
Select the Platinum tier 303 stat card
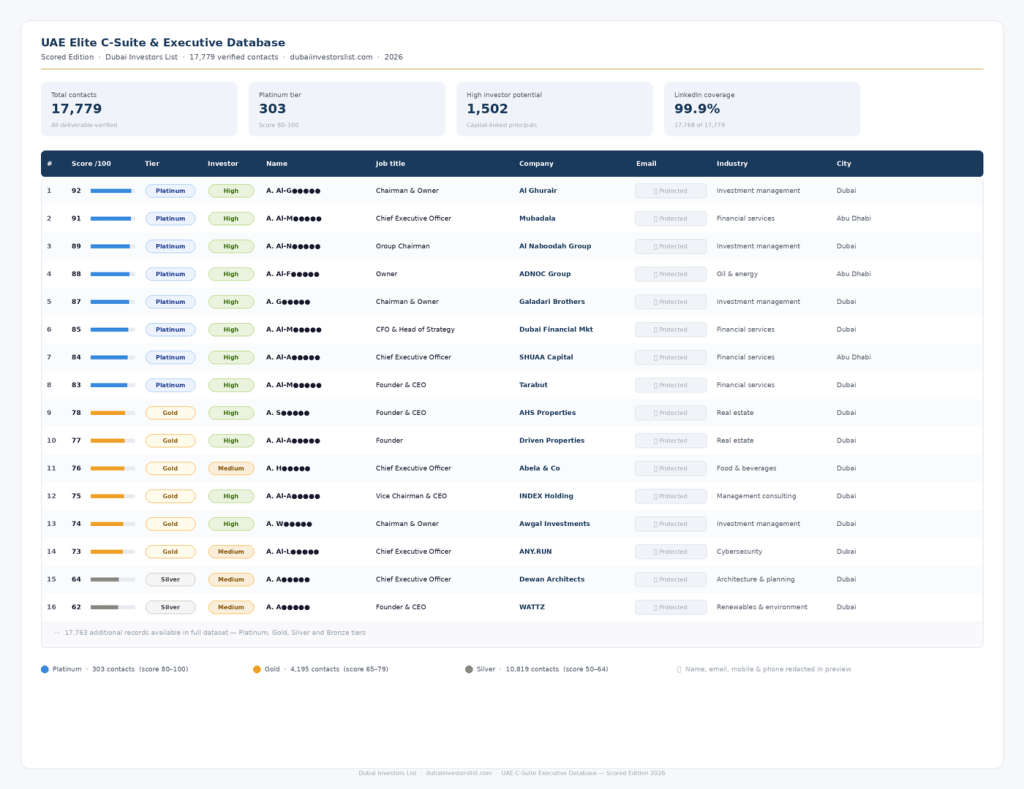point(347,109)
